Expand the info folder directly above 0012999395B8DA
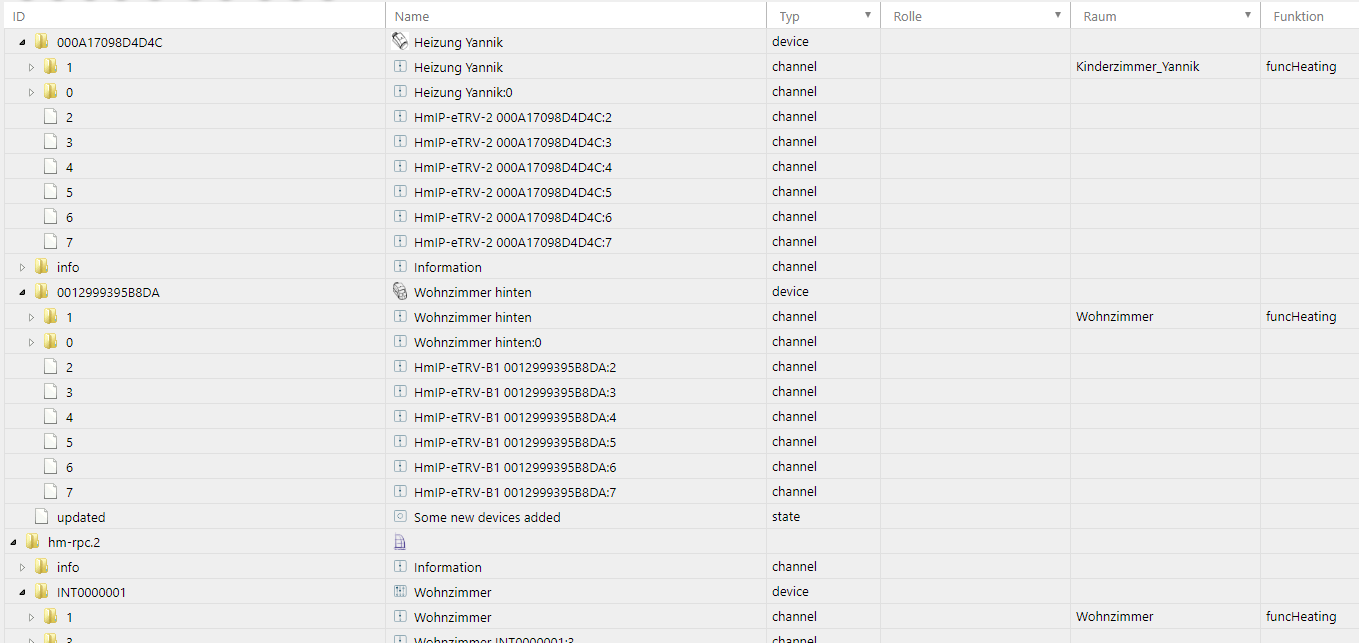 (x=22, y=267)
